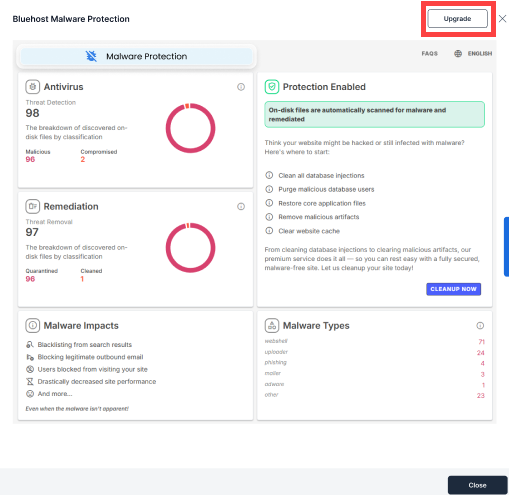The image size is (509, 495).
Task: Click the mailer malware type row
Action: (x=375, y=374)
